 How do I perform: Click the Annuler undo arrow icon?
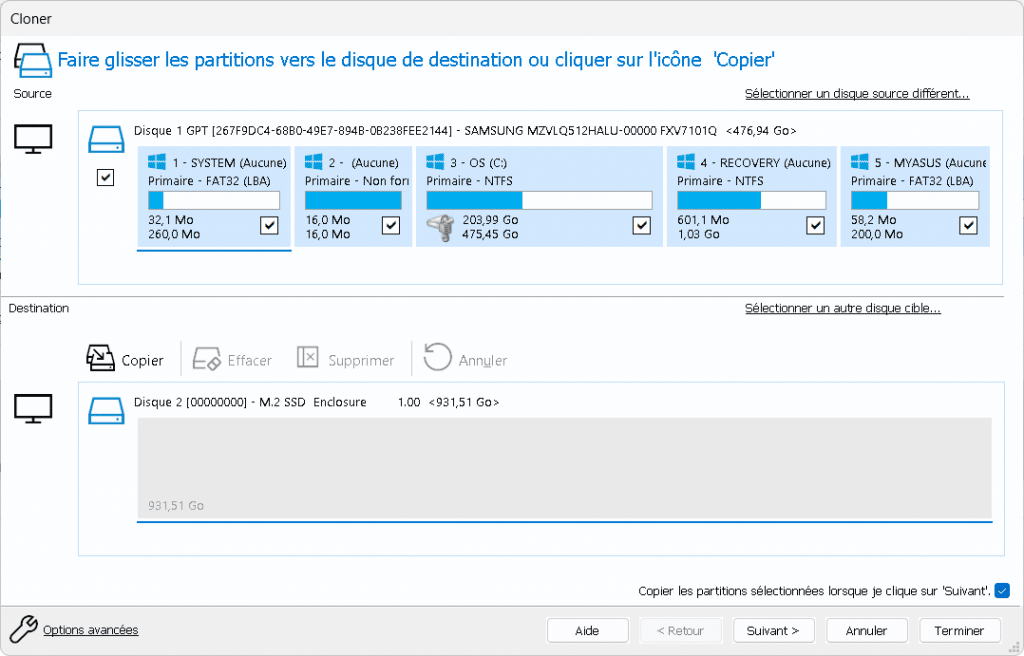coord(437,359)
